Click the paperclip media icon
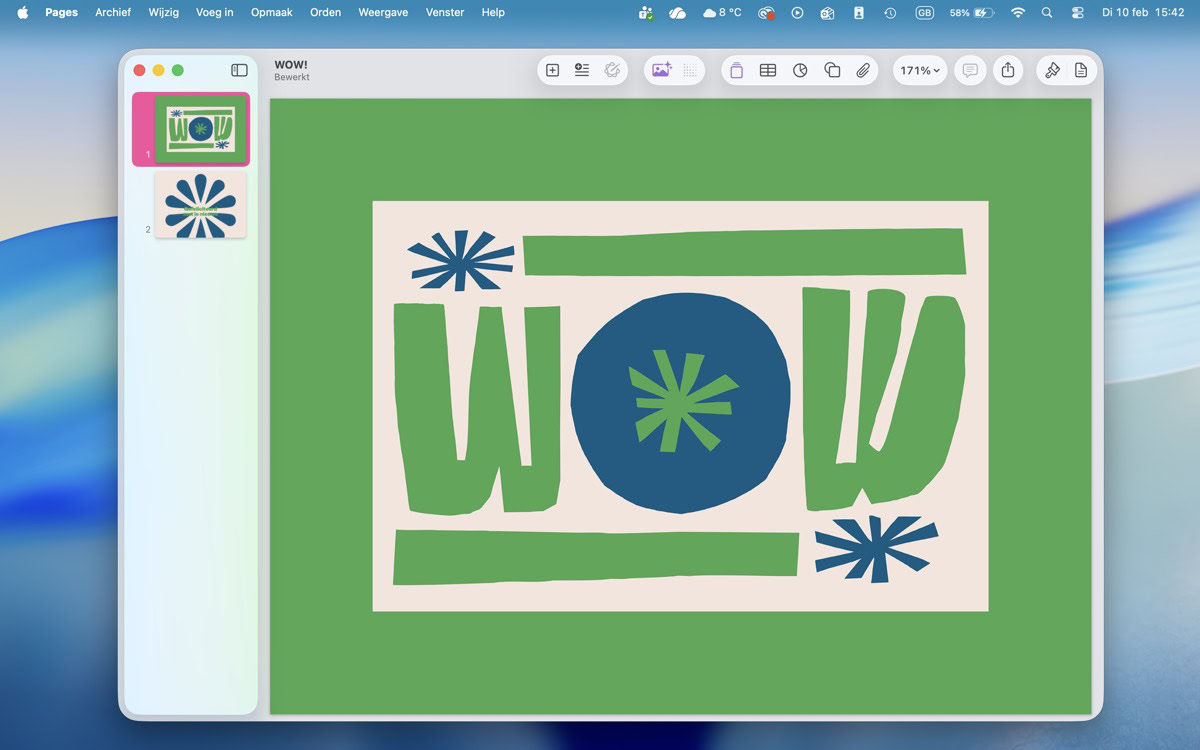 coord(863,70)
